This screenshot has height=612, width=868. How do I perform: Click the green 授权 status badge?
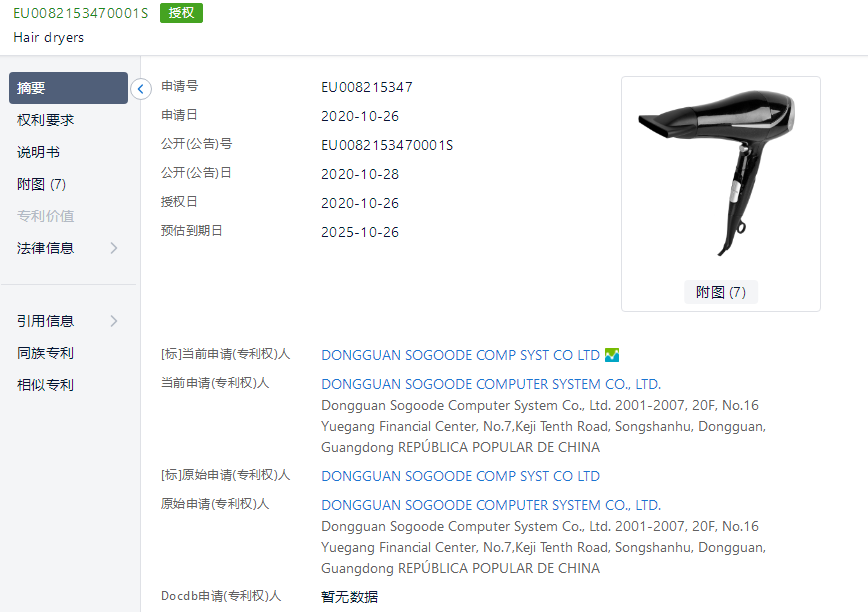click(x=182, y=13)
